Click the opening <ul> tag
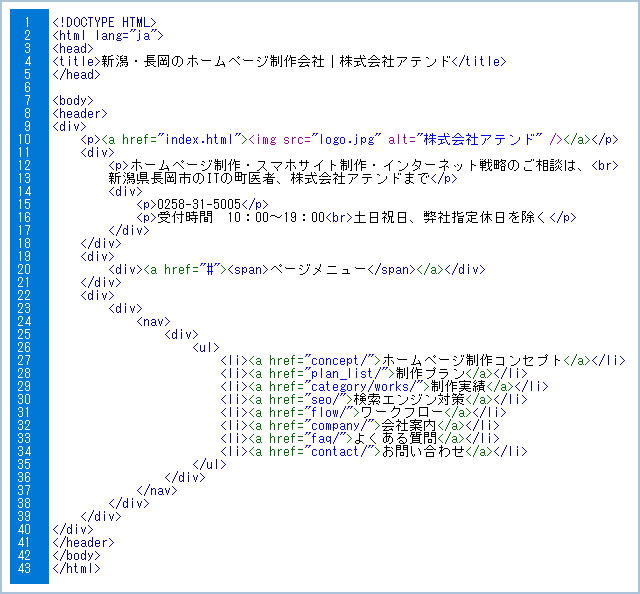The height and width of the screenshot is (594, 640). [206, 347]
